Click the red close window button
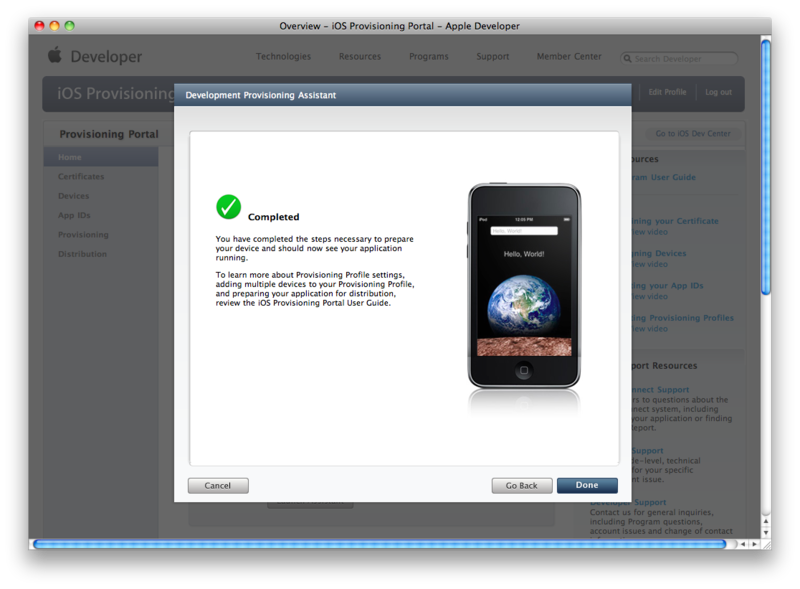Viewport: 800px width, 589px height. coord(39,26)
